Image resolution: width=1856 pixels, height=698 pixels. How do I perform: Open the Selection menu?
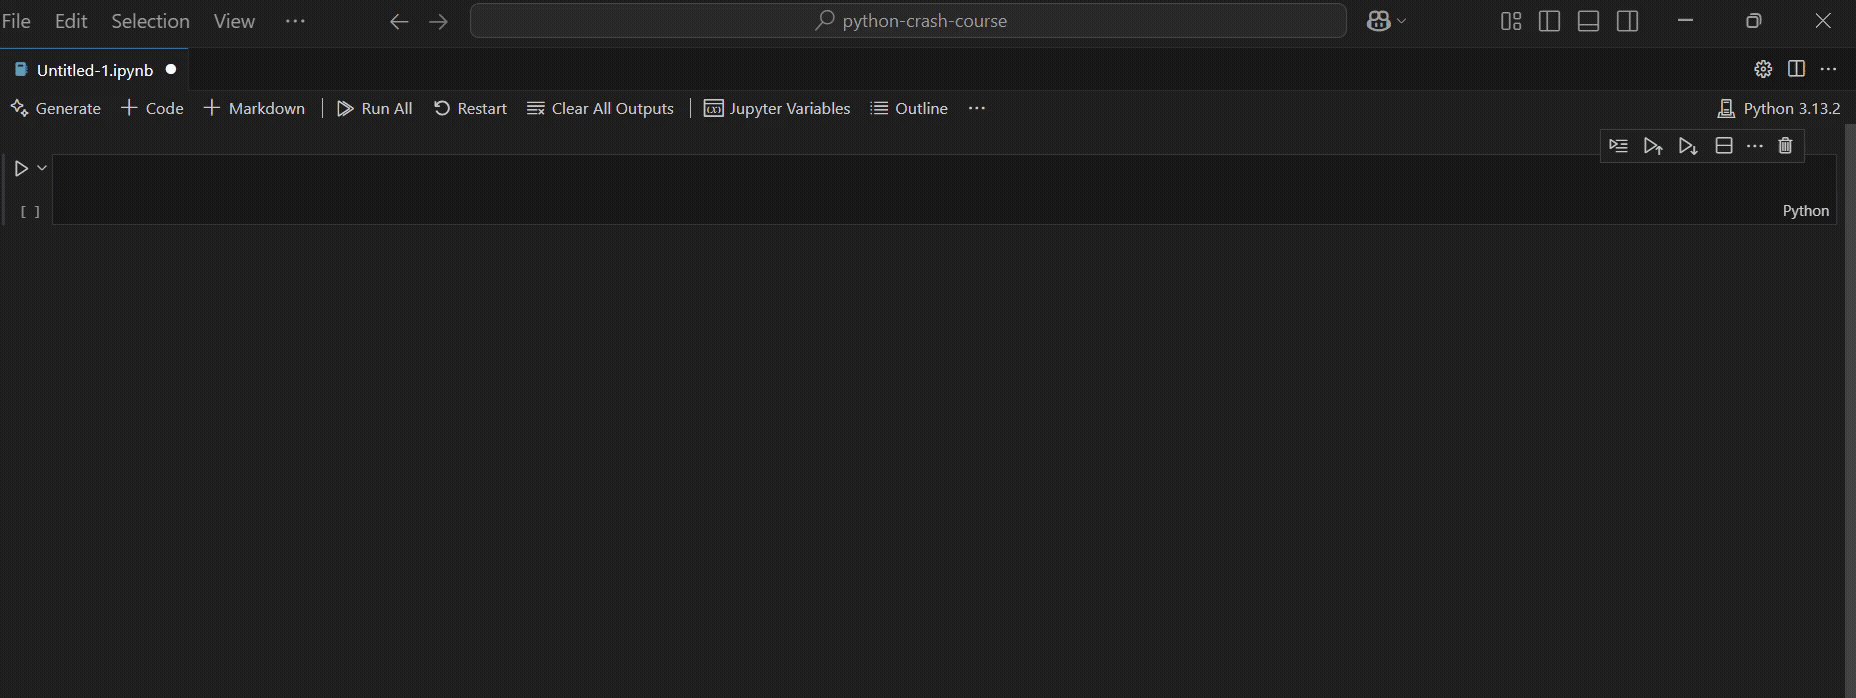[150, 21]
